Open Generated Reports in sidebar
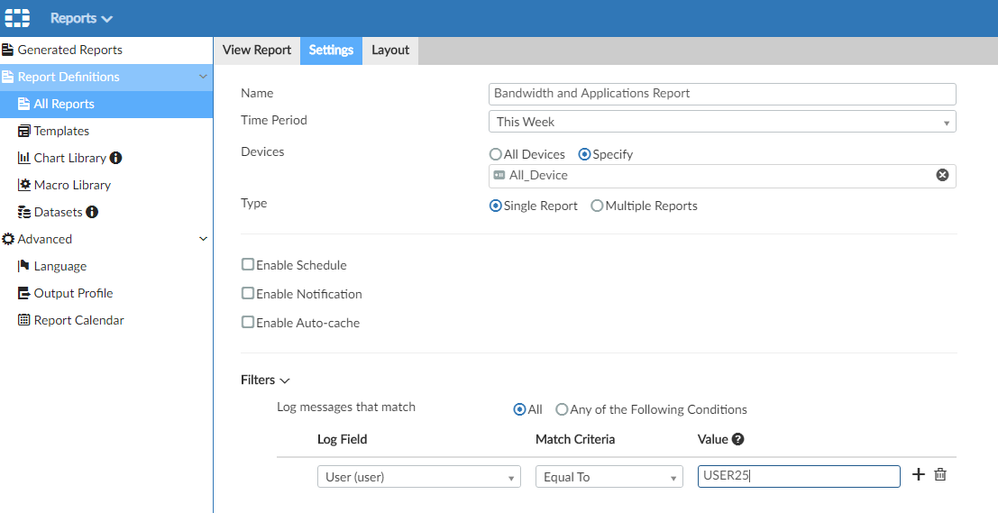 coord(69,50)
